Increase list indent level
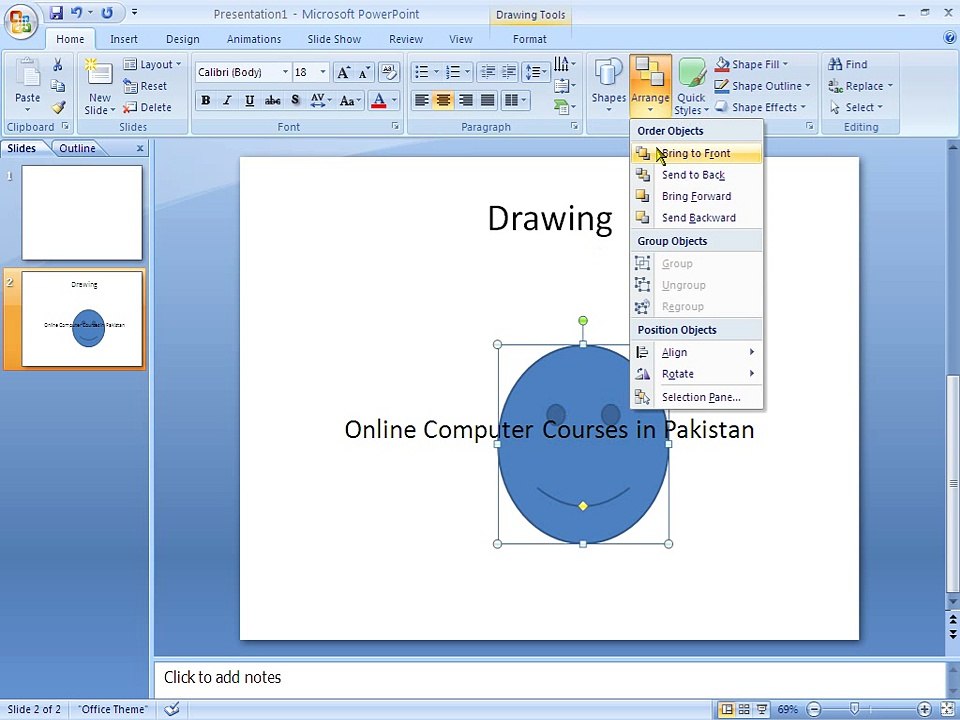Viewport: 960px width, 720px height. pos(509,72)
